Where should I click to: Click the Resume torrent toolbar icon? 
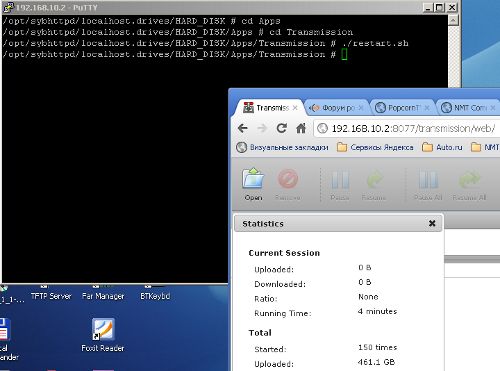tap(374, 185)
